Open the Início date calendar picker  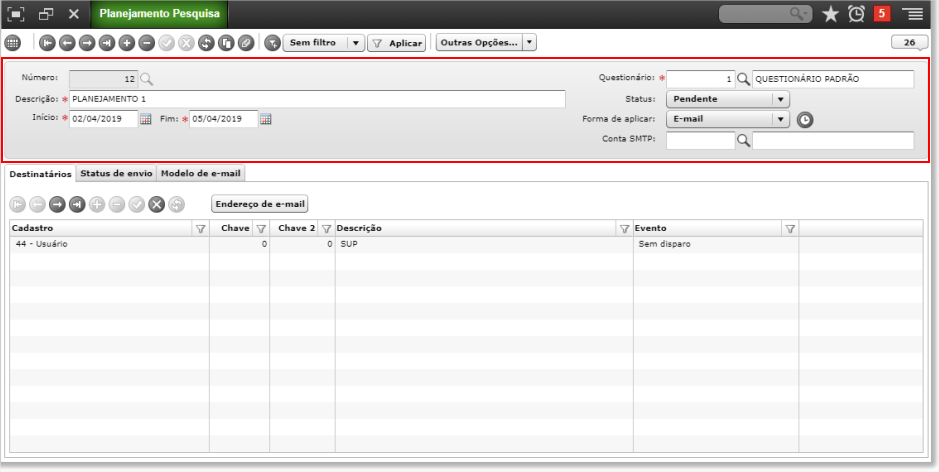146,119
